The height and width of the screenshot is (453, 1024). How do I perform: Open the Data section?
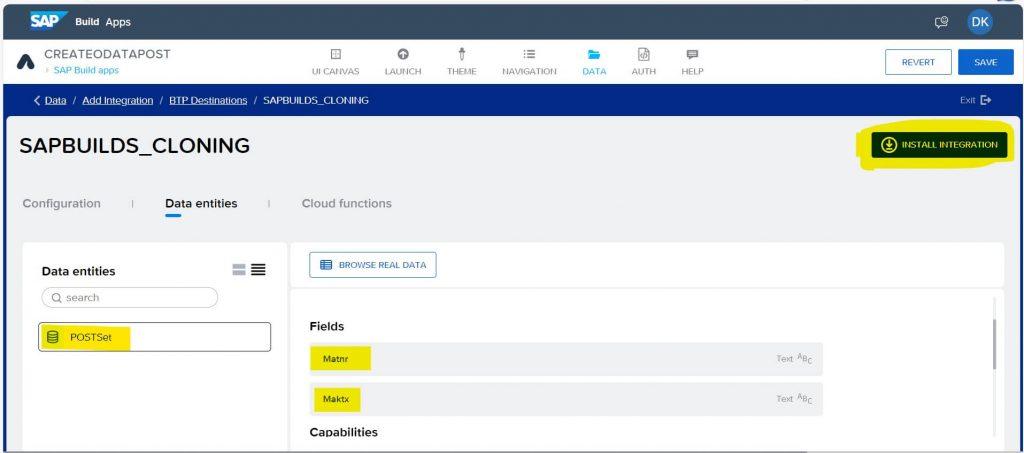pos(594,62)
